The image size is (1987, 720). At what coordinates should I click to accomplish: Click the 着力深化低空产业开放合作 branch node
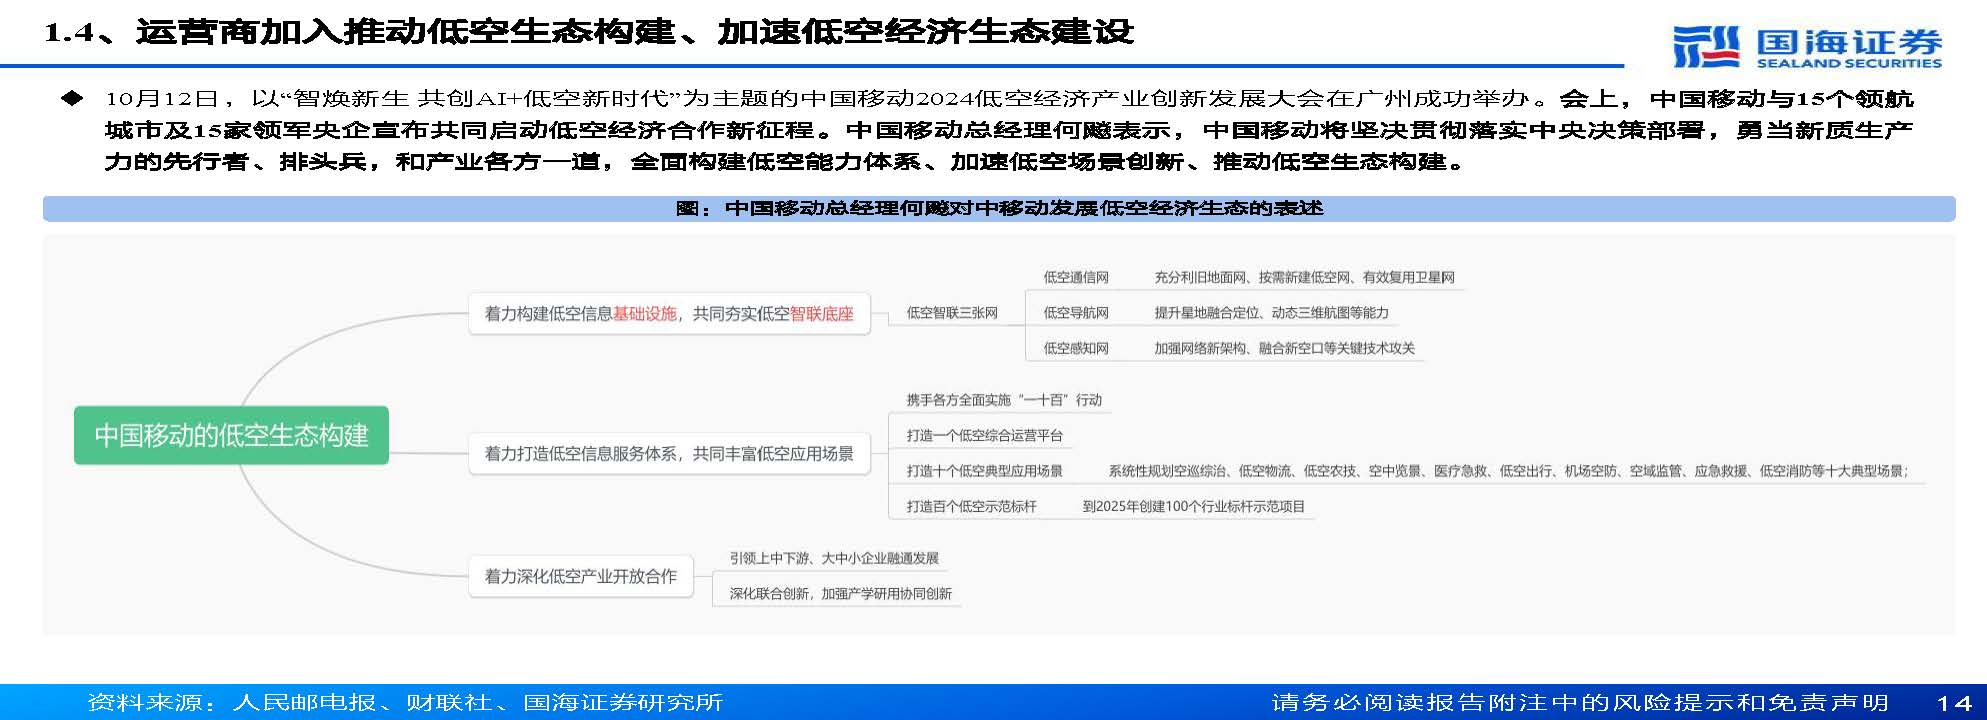point(580,577)
